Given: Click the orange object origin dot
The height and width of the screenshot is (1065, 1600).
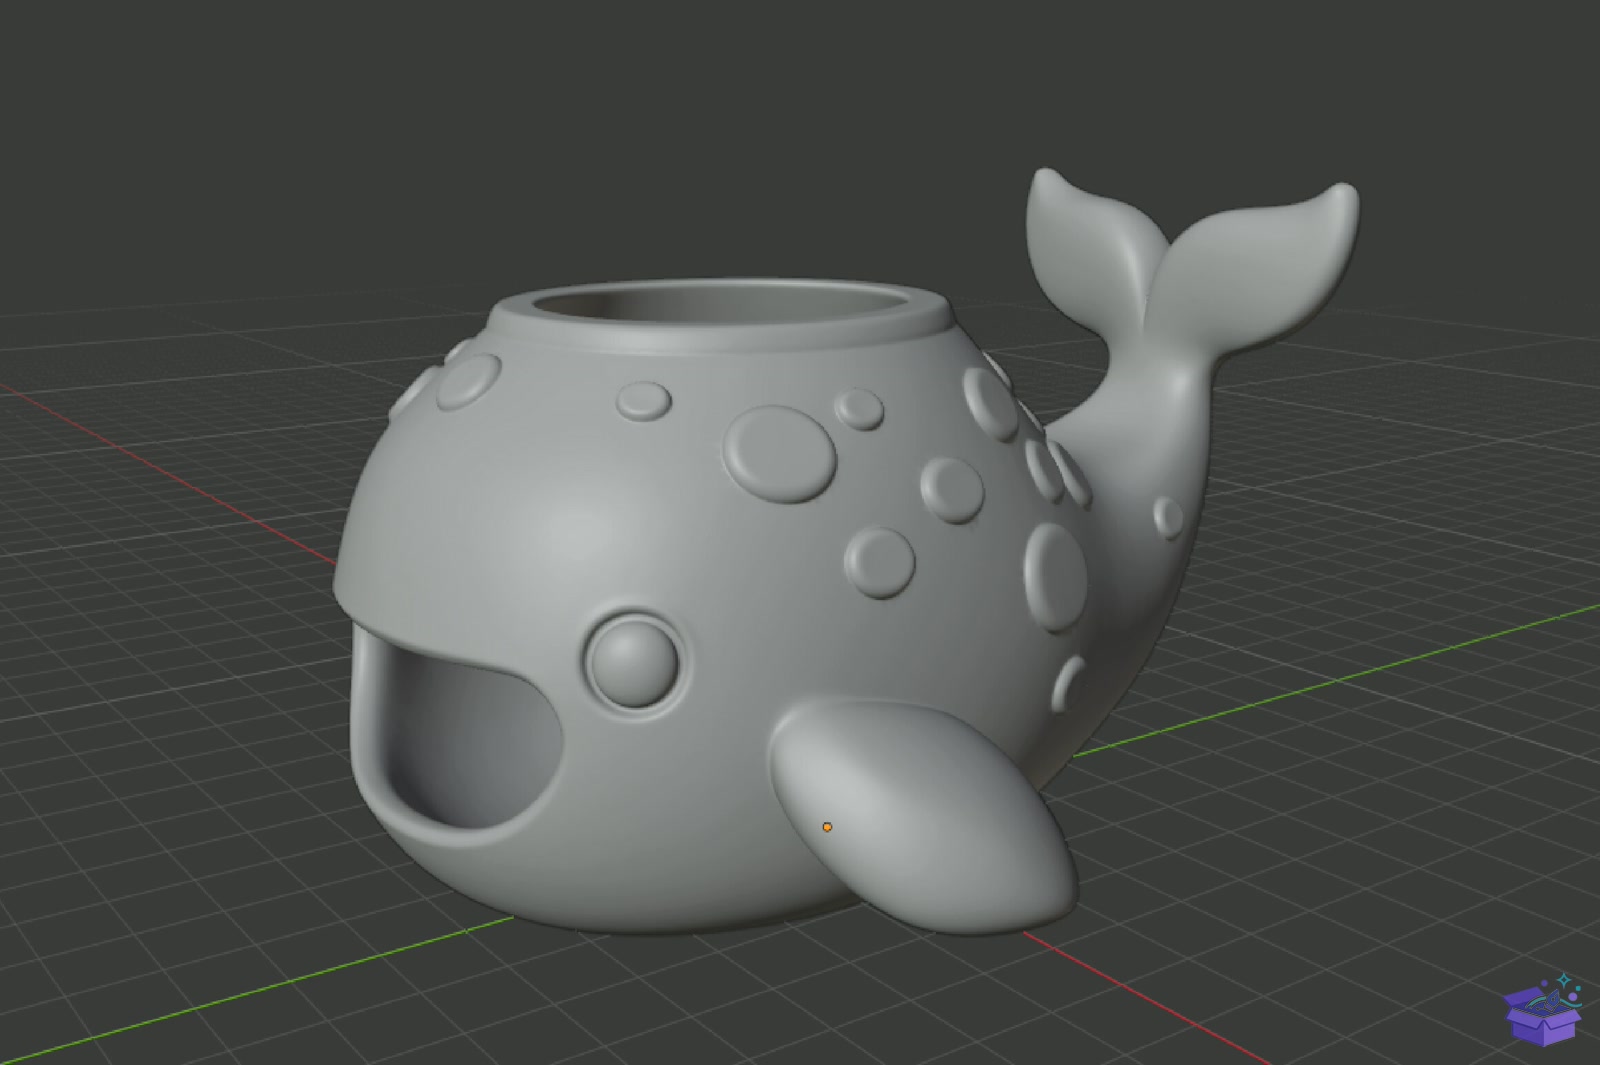Looking at the screenshot, I should (827, 827).
